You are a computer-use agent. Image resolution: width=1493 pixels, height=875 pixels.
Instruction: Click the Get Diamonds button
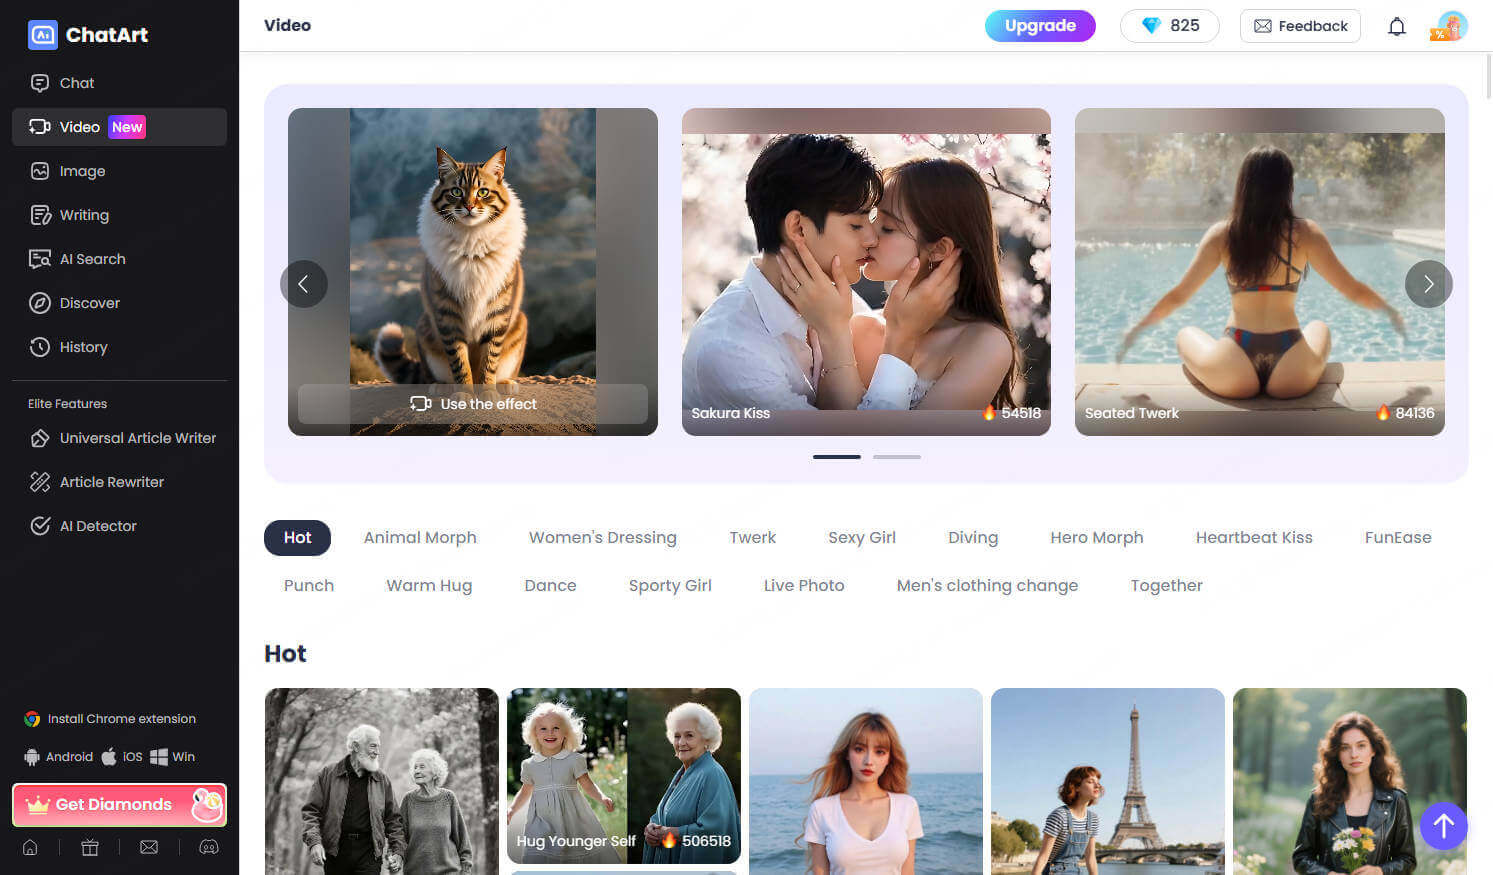pos(119,805)
